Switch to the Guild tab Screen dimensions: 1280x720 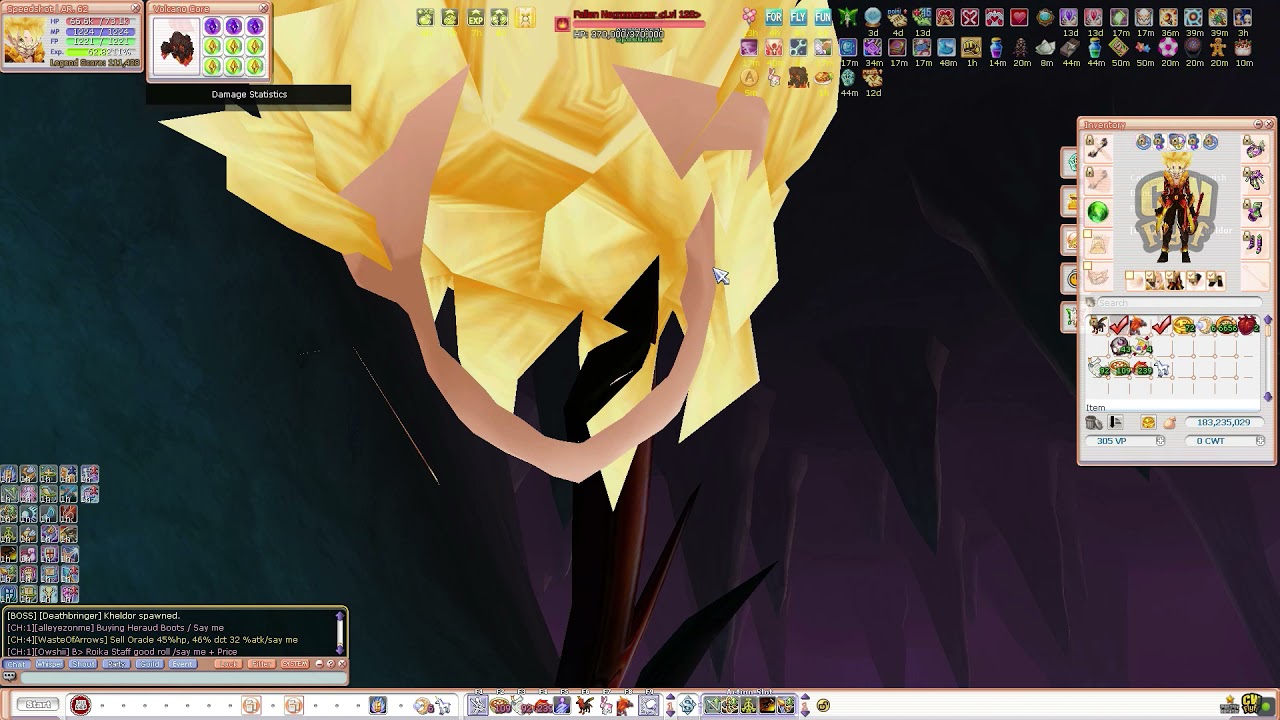click(x=150, y=664)
